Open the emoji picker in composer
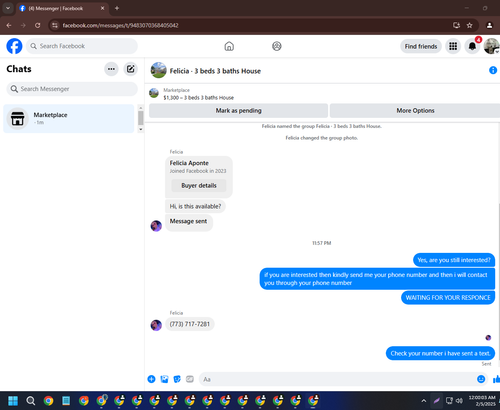500x410 pixels. tap(481, 379)
